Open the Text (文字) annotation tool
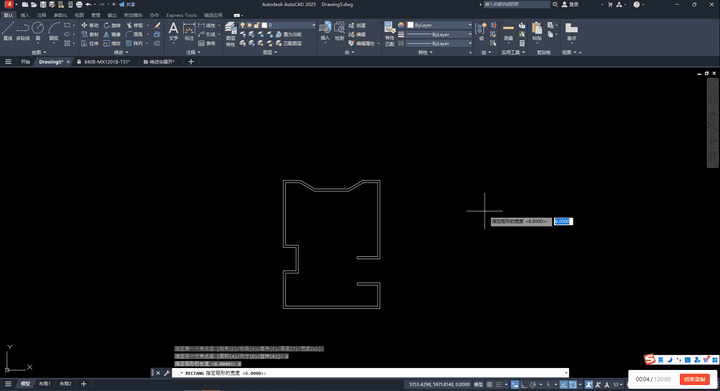Viewport: 720px width, 391px height. click(173, 31)
